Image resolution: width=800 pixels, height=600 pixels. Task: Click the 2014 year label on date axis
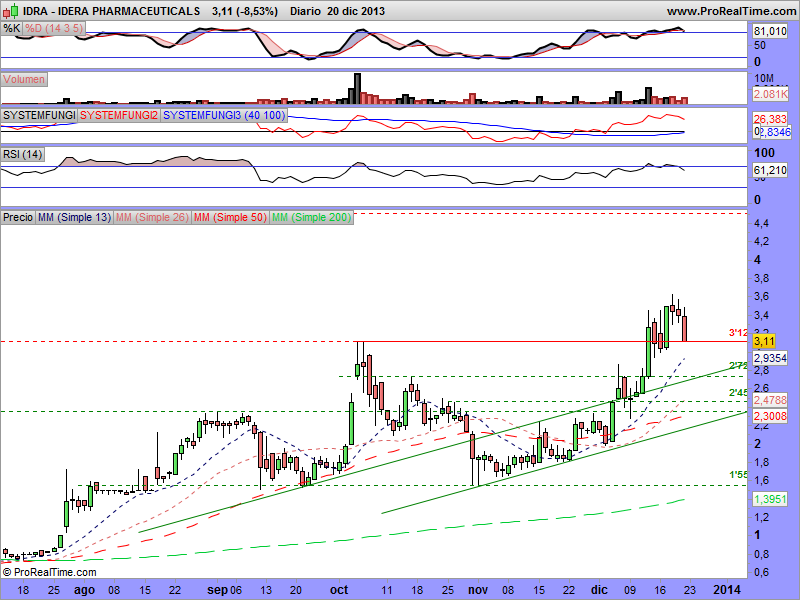pos(727,590)
